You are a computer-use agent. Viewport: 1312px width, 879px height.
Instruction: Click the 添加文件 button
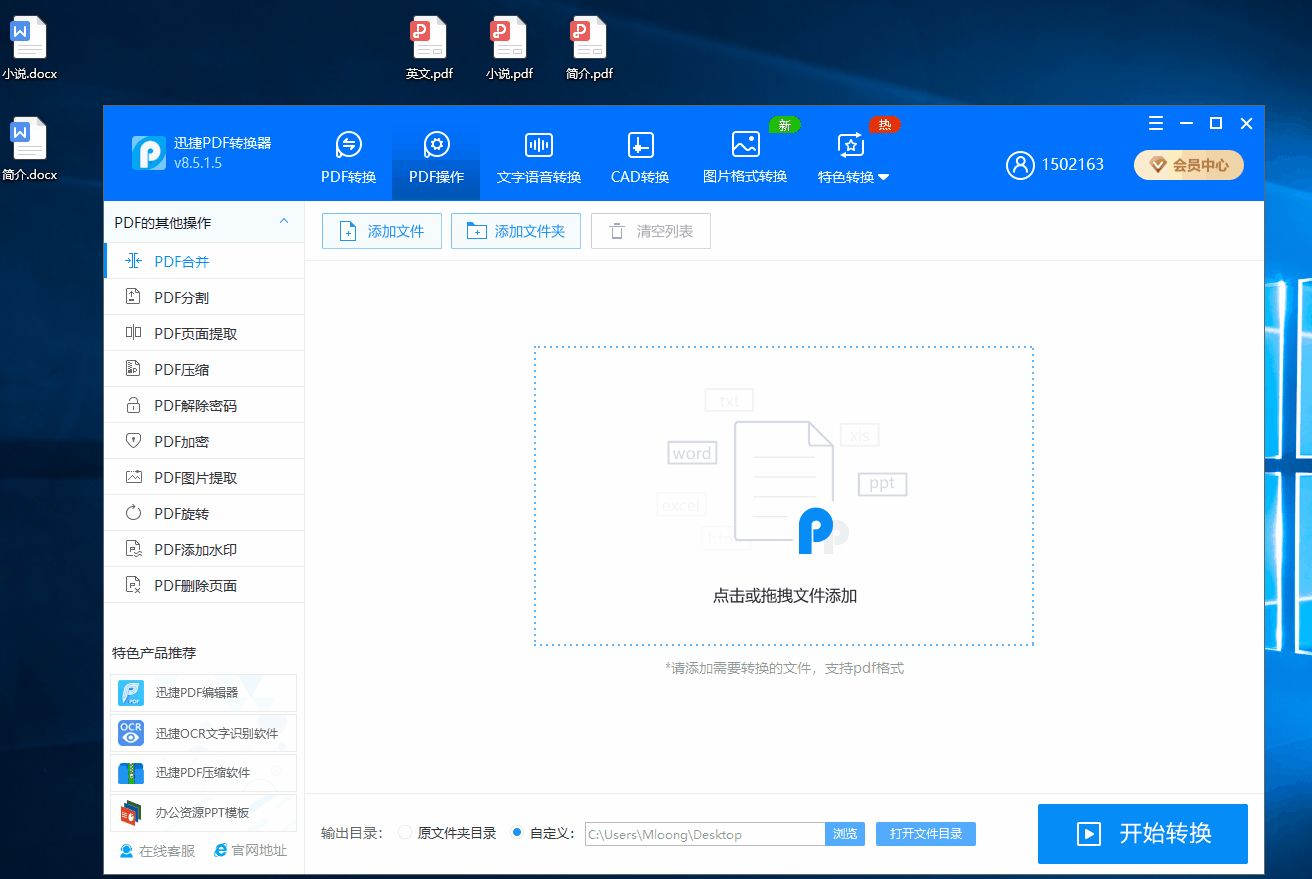pyautogui.click(x=381, y=231)
